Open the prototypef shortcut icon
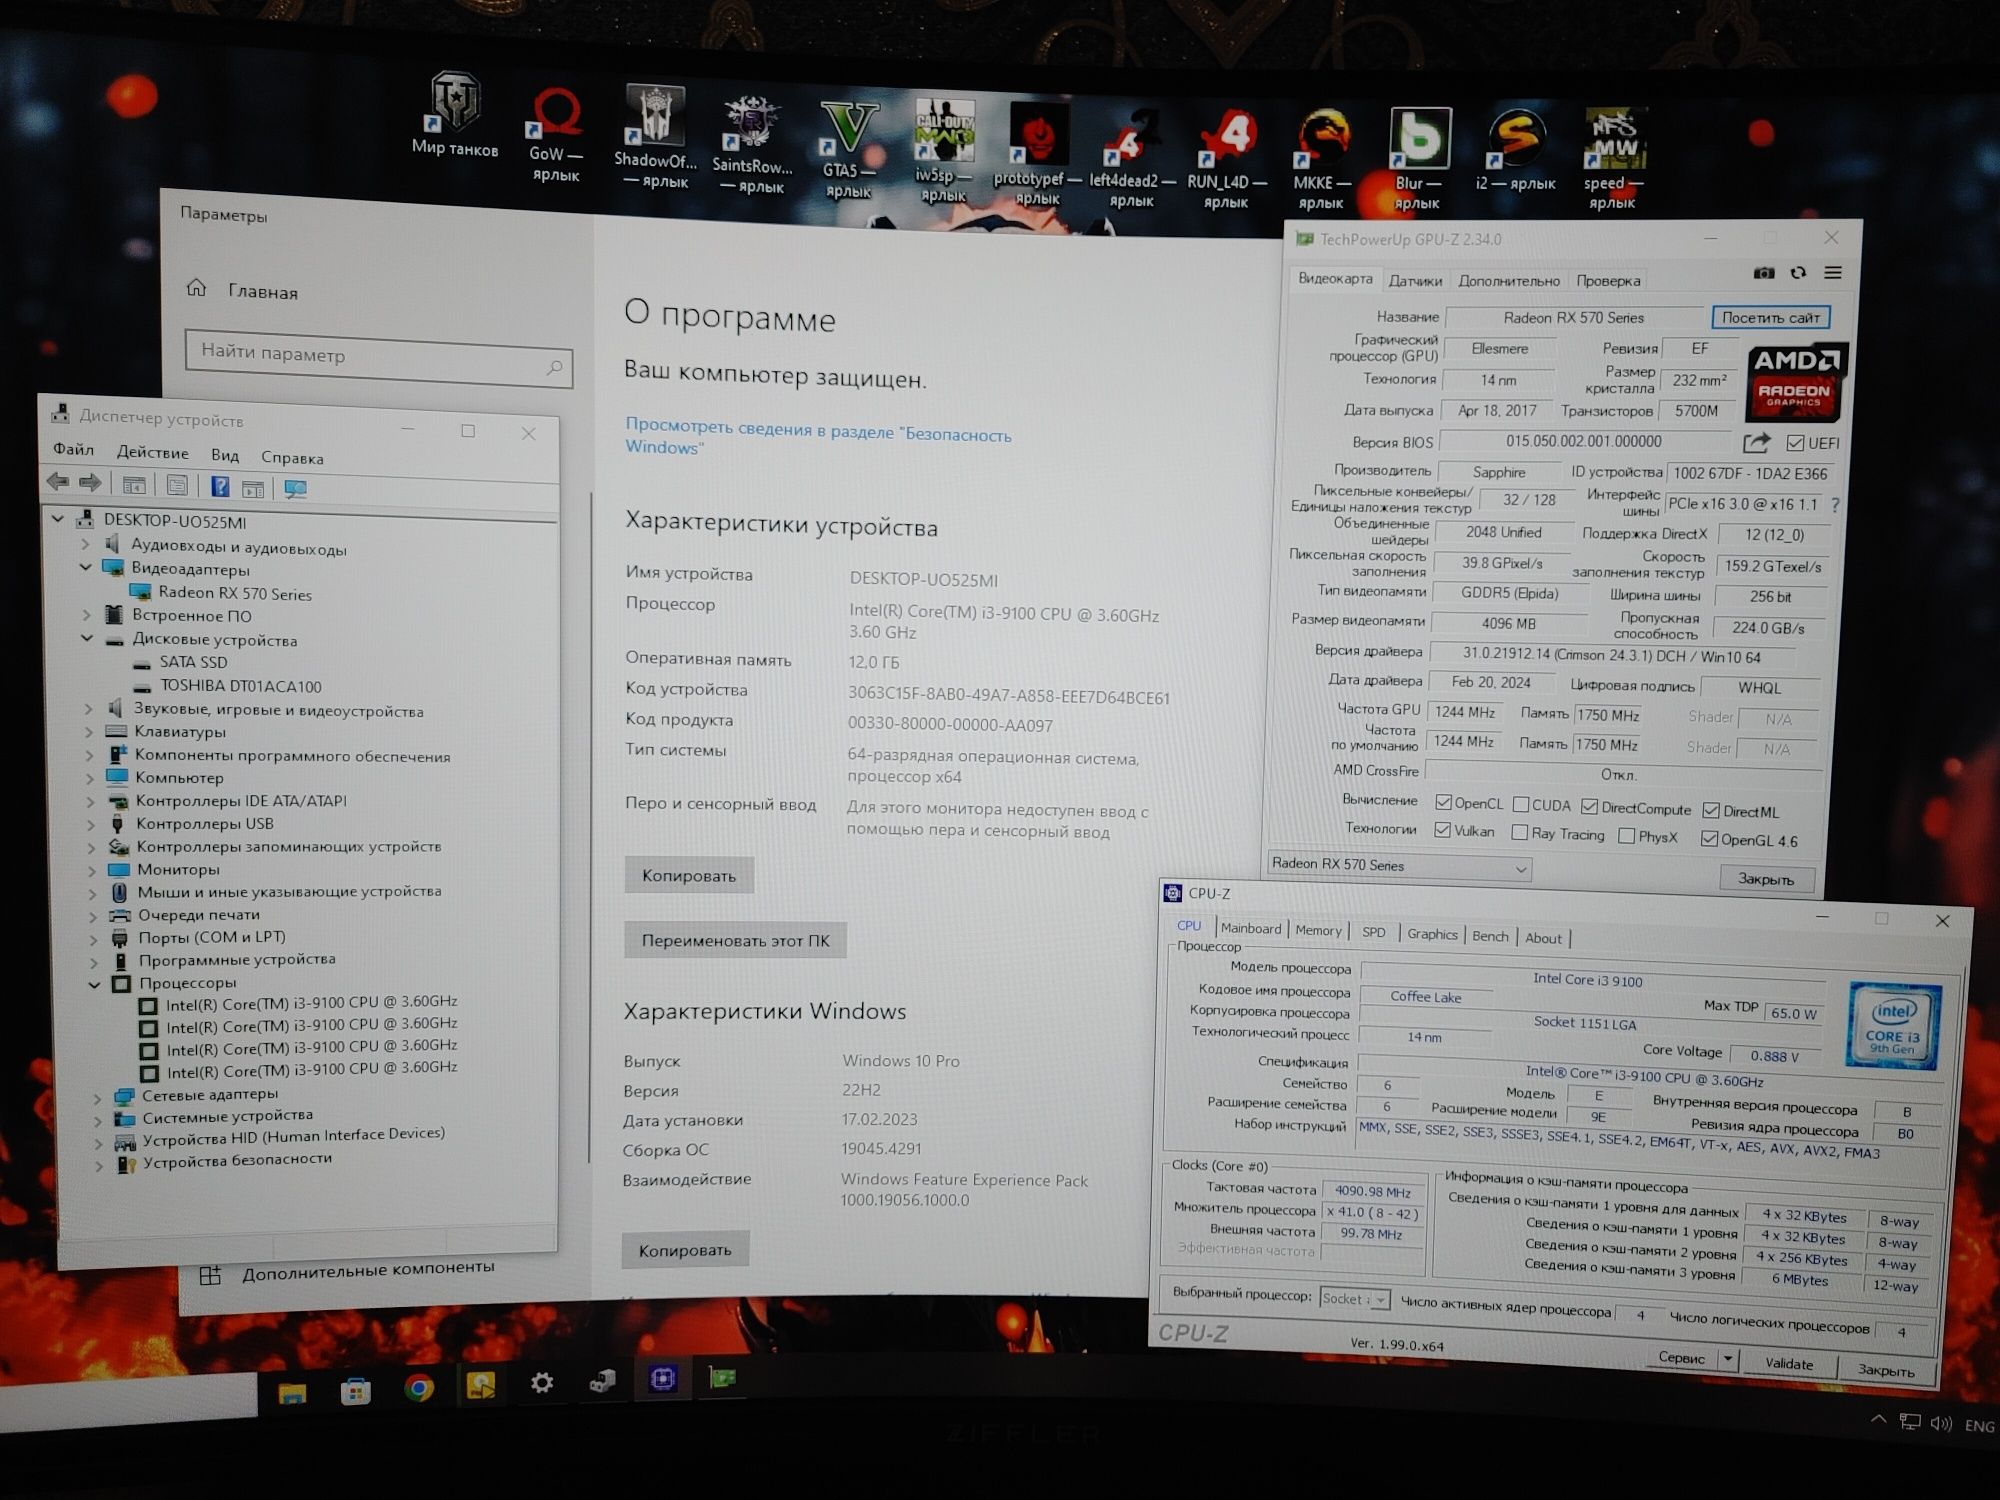Screen dimensions: 2000x1500 [x=1037, y=153]
